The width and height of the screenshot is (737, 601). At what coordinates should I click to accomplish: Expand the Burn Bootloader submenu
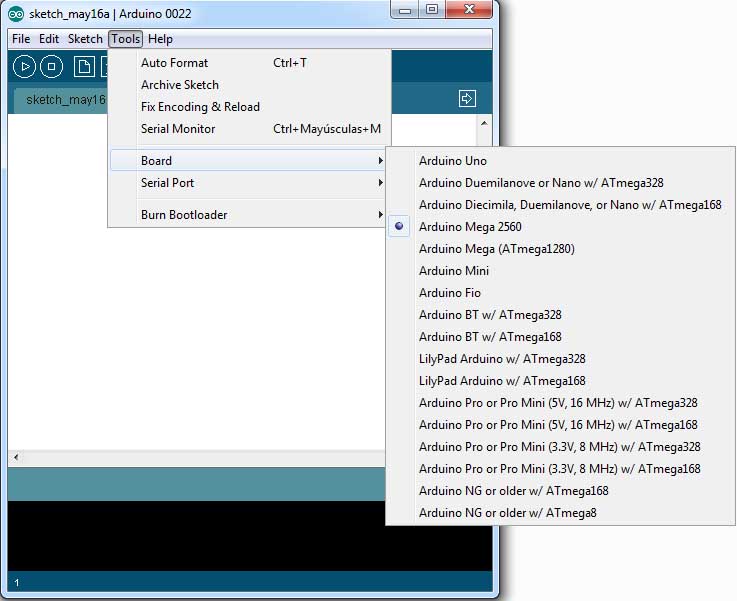(247, 215)
